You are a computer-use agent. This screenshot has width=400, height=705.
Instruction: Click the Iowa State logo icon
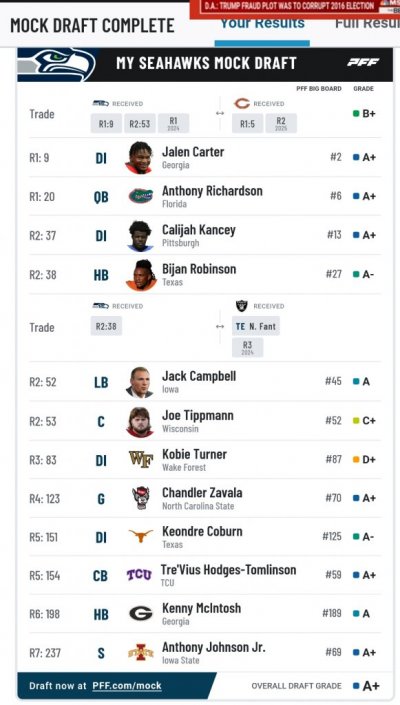coord(141,652)
